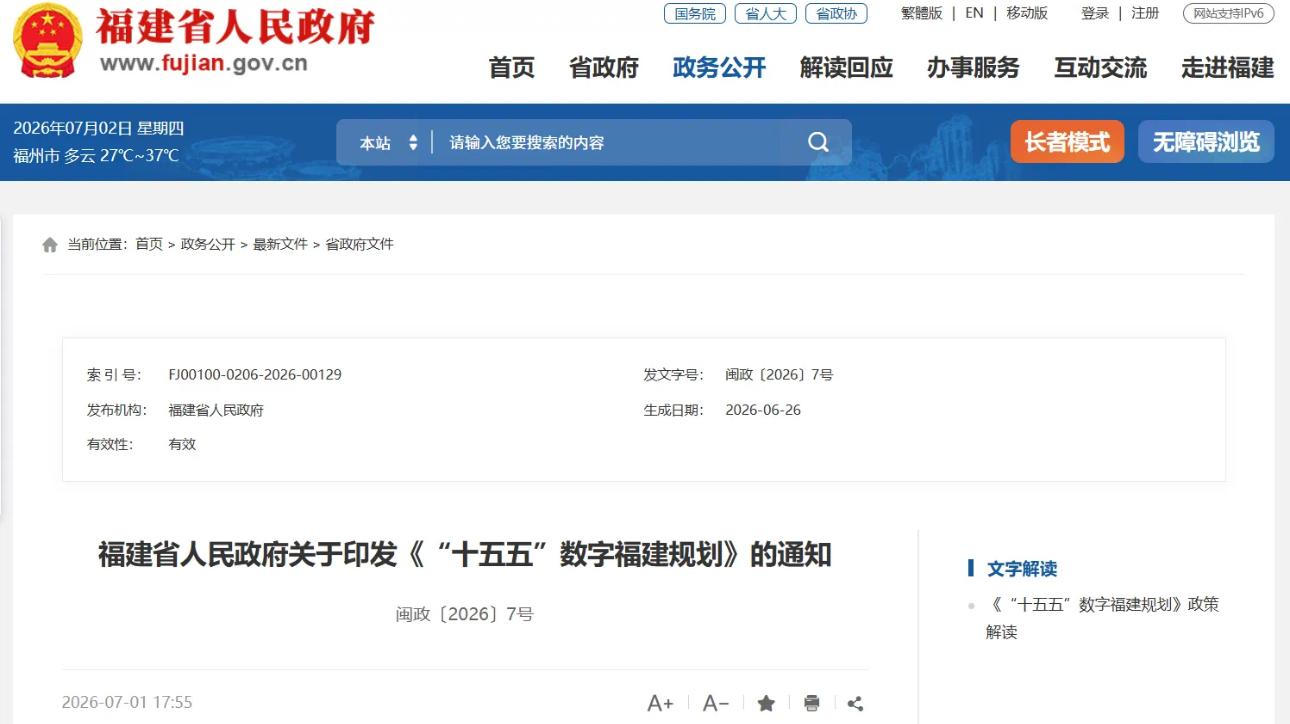Open the 《"十五五"数字福建规划》政策解读 link
Viewport: 1290px width, 724px height.
pos(1102,618)
